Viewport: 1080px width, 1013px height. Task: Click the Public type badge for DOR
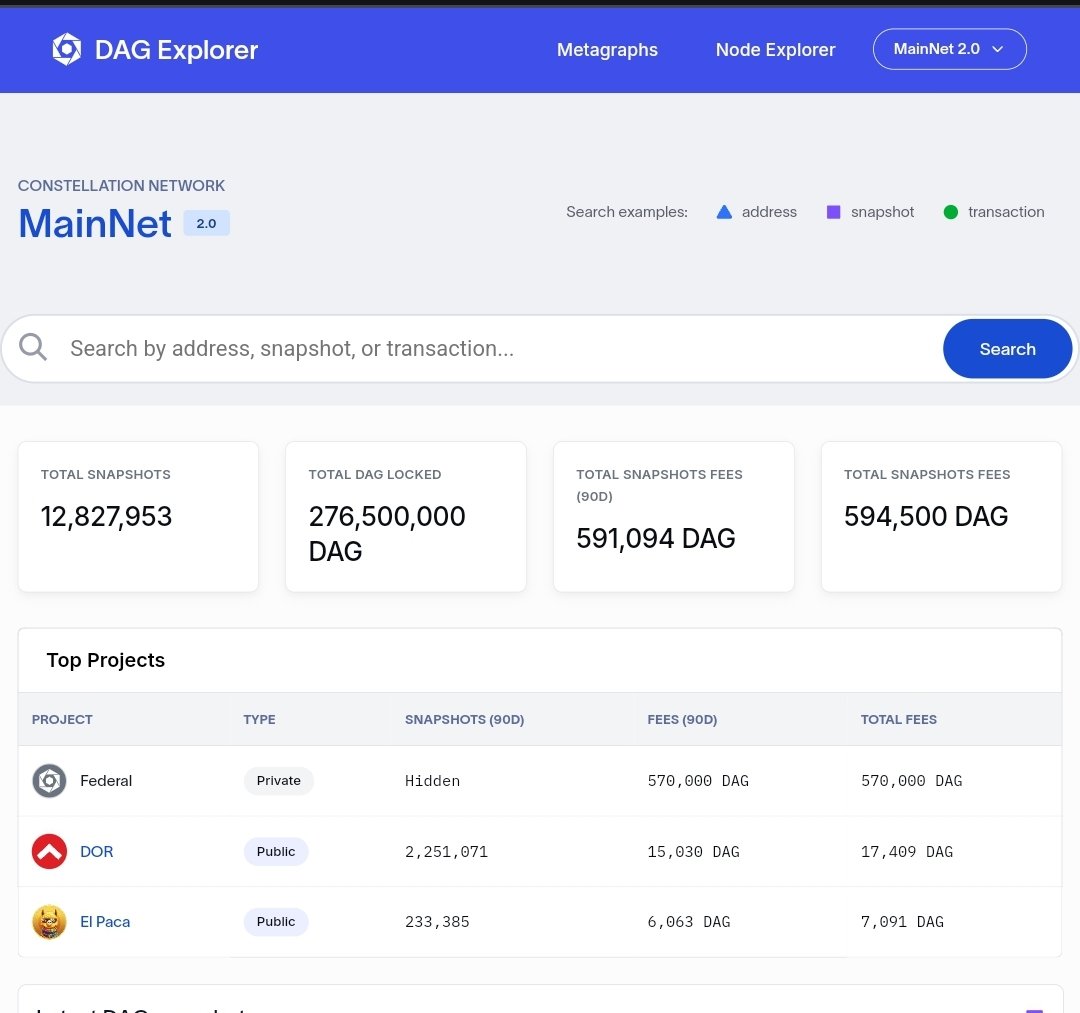[x=276, y=851]
